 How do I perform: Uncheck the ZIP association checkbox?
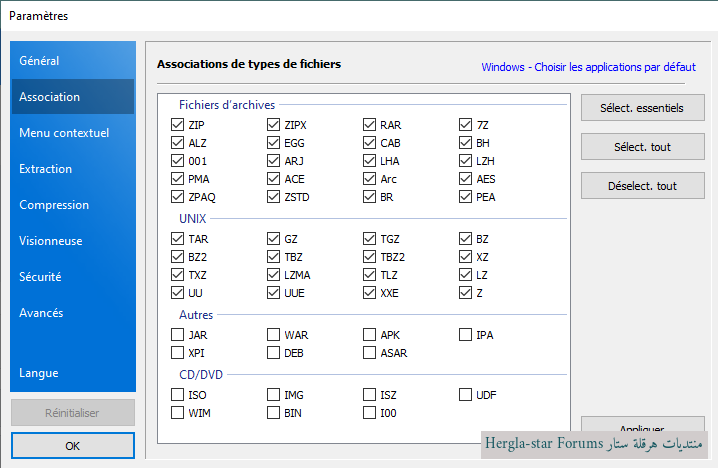click(177, 125)
